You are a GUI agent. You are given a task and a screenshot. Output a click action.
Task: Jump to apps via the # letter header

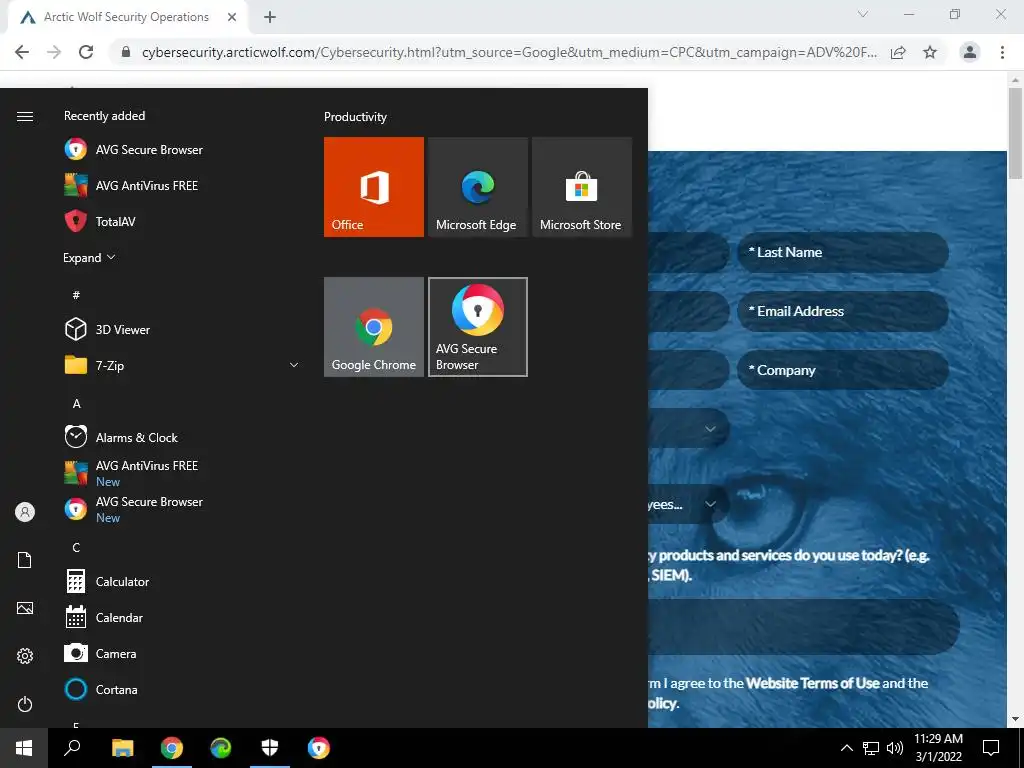pyautogui.click(x=76, y=295)
